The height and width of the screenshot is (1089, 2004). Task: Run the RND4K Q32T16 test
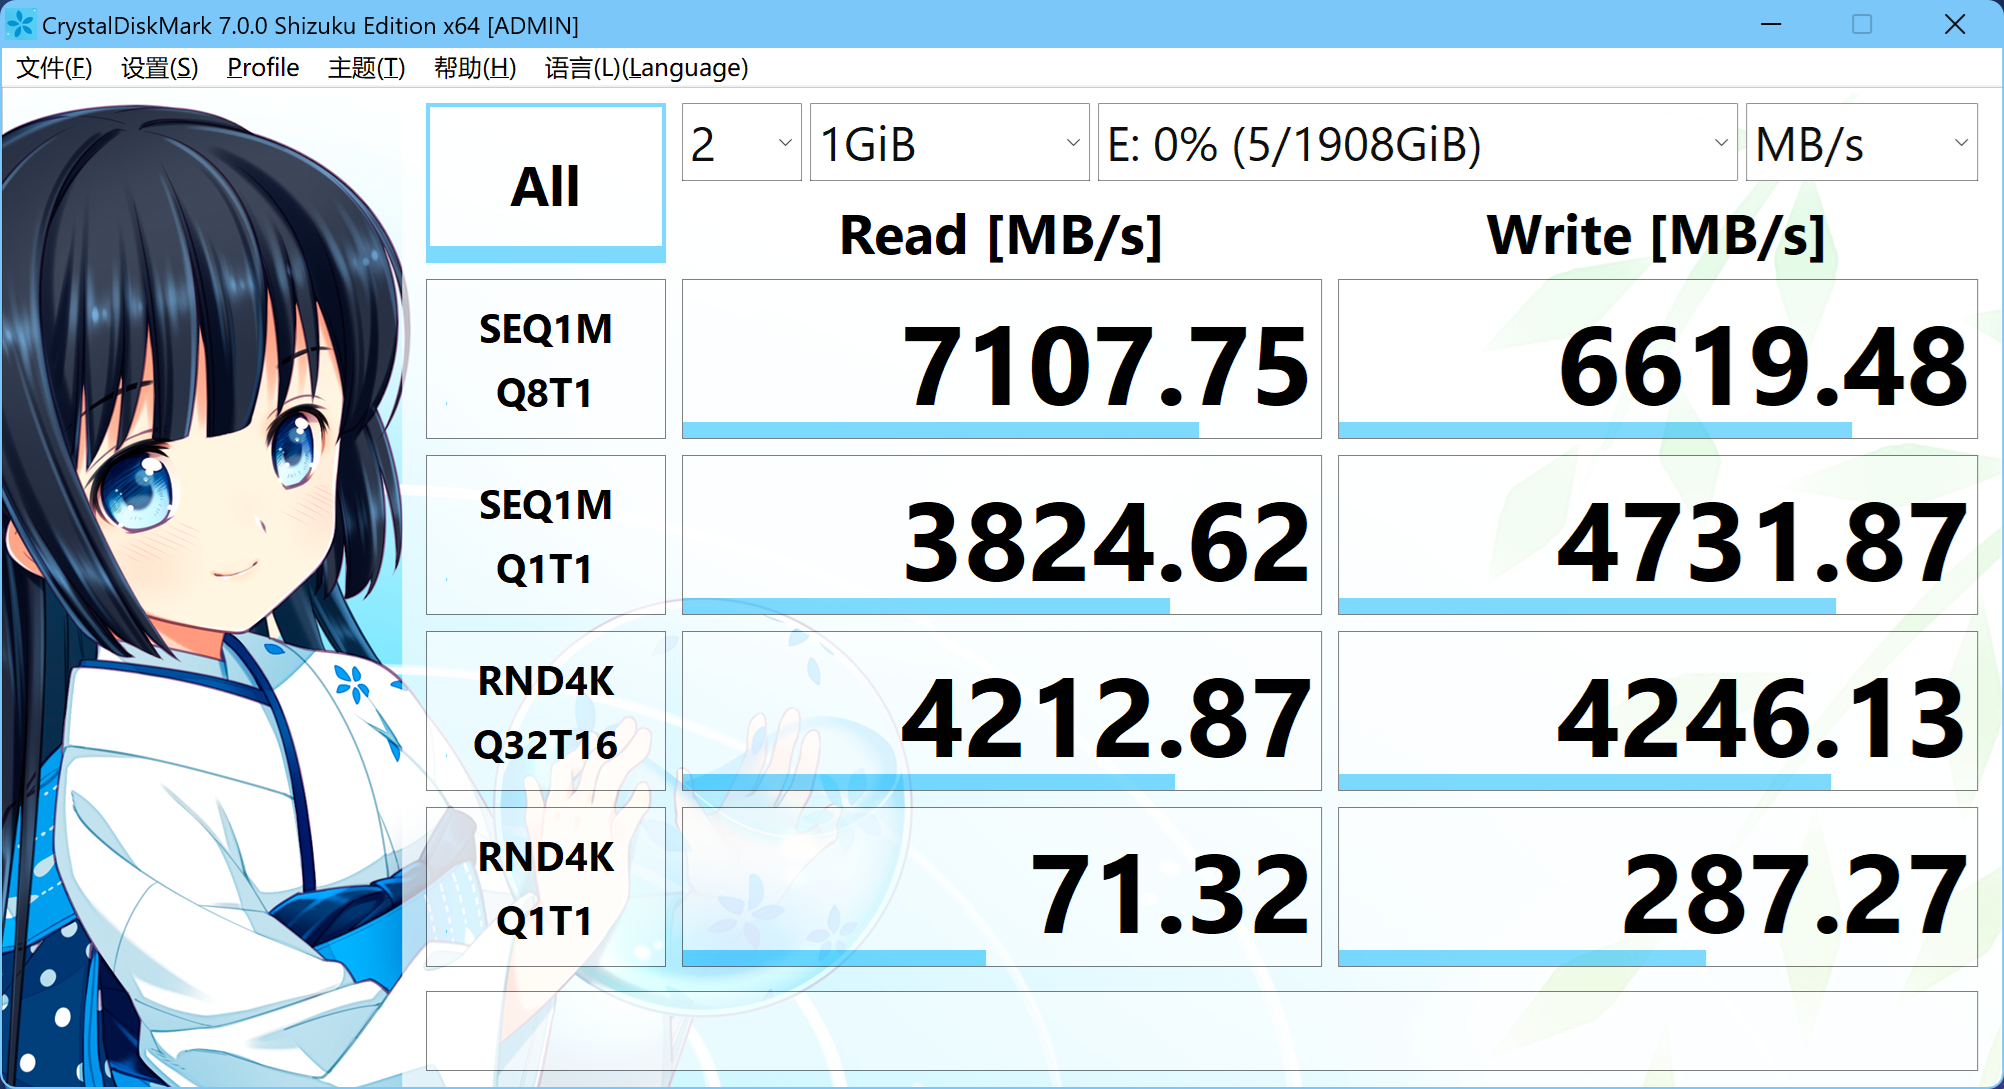tap(546, 711)
